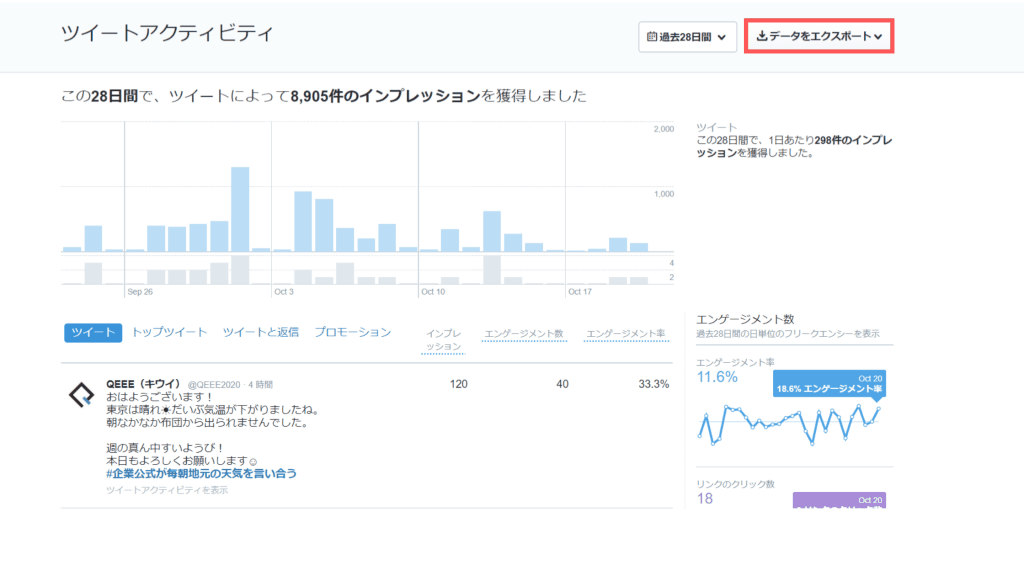This screenshot has width=1024, height=576.
Task: Click the link clicks count 18
Action: 705,498
